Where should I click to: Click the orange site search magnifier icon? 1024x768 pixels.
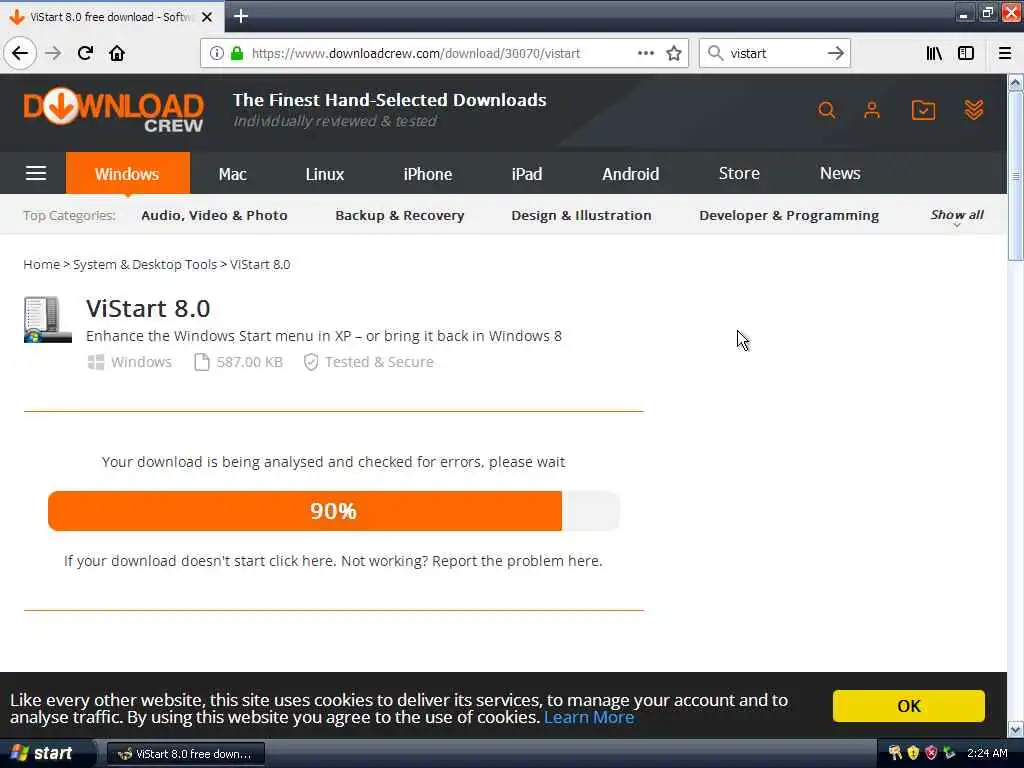(x=826, y=110)
